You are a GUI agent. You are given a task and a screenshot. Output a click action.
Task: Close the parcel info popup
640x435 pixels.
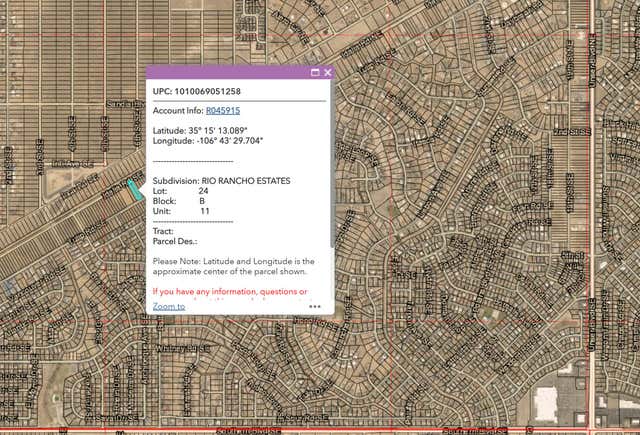[x=327, y=73]
